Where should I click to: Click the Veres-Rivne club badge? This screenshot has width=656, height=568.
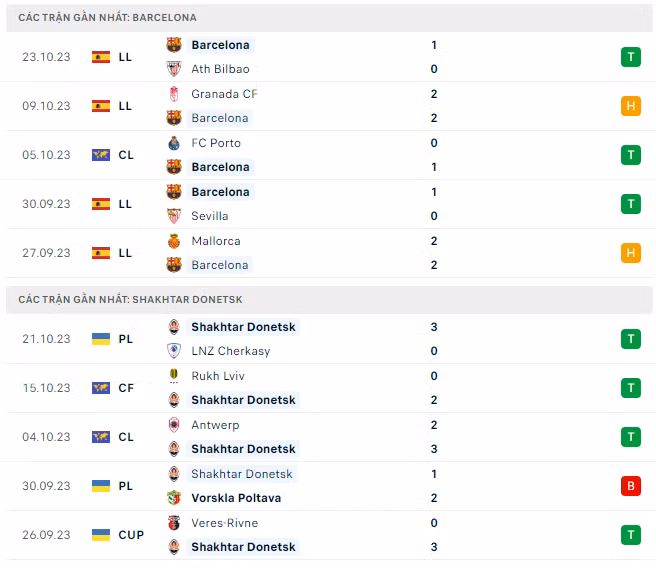(174, 523)
